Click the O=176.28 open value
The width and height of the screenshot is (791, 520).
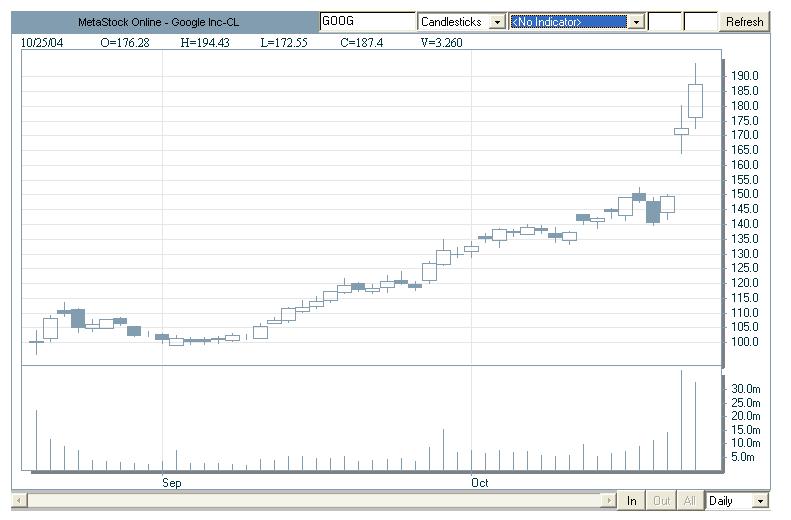click(125, 43)
